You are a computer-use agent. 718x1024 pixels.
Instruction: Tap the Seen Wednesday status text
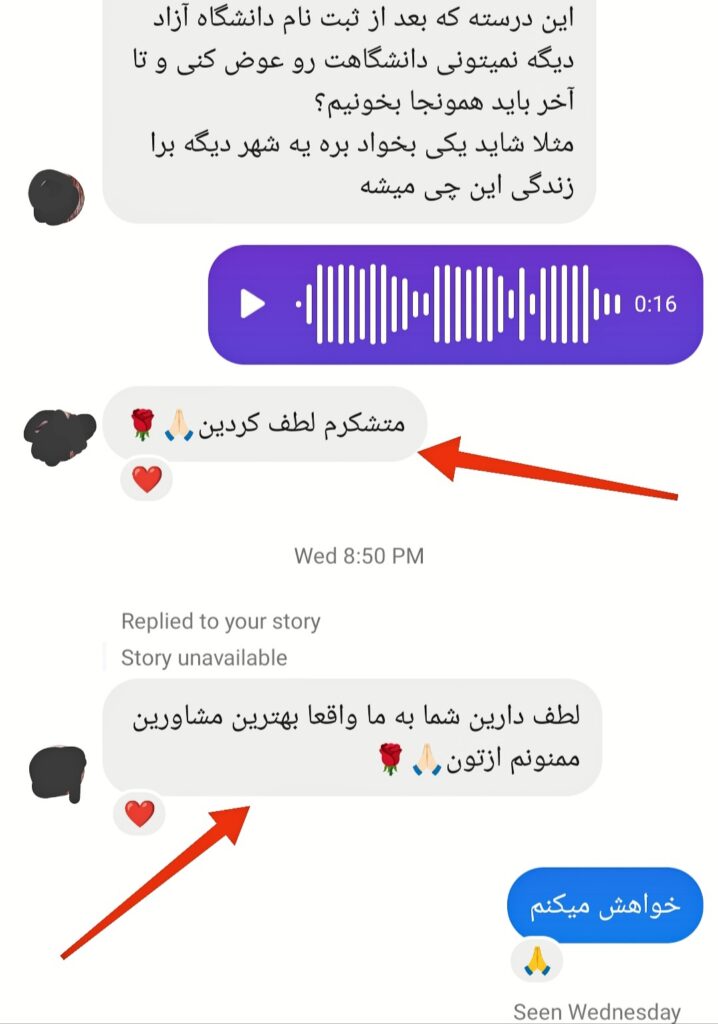click(x=596, y=1012)
